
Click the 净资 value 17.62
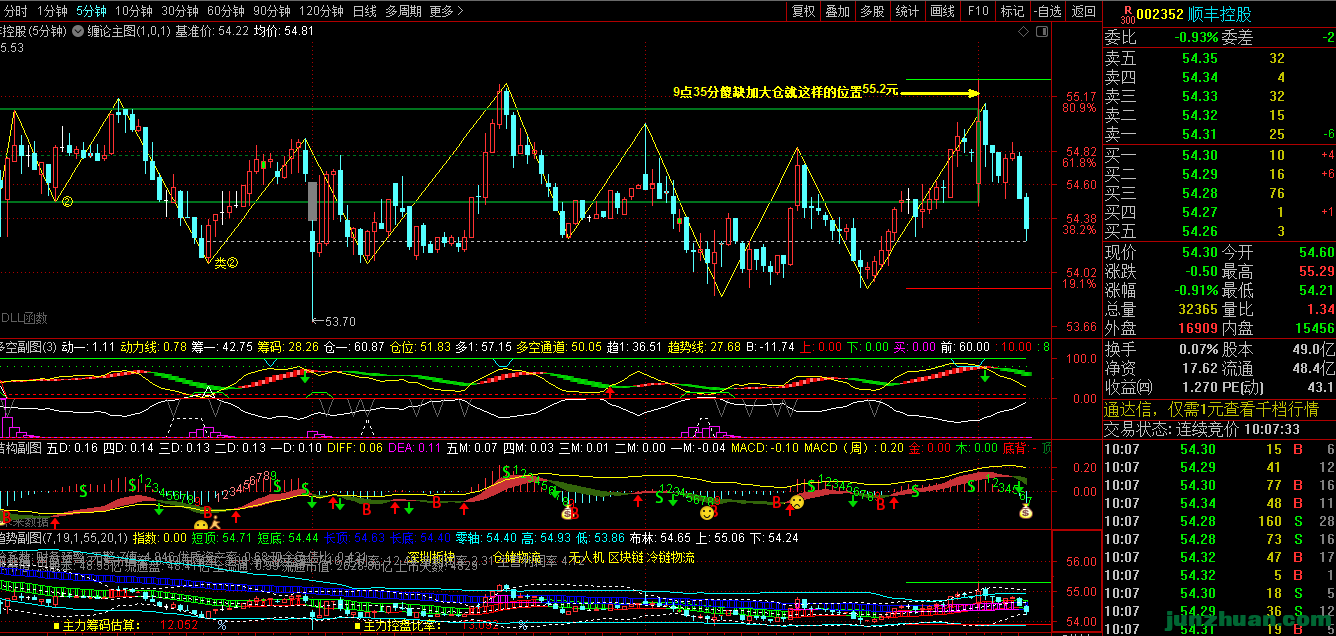point(1199,369)
